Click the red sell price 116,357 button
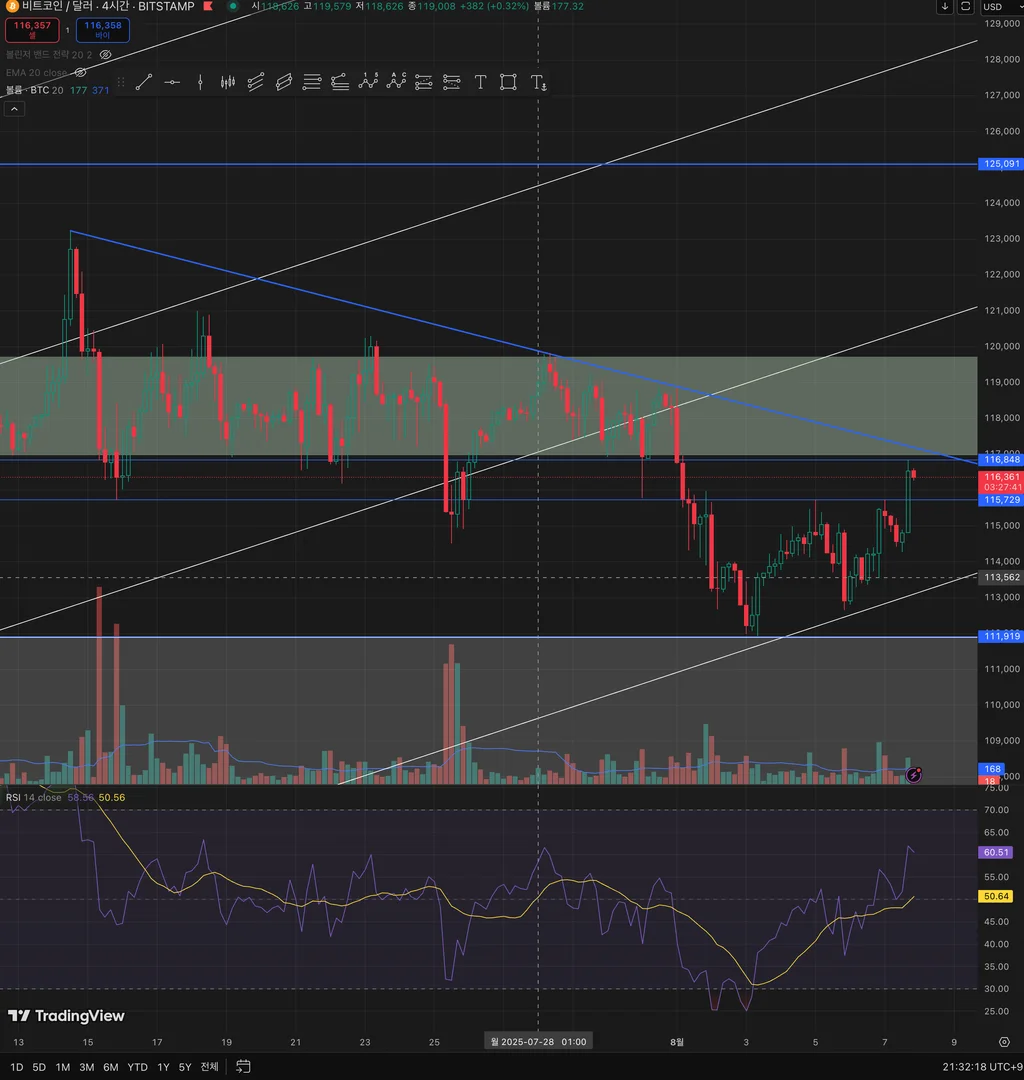1024x1080 pixels. pyautogui.click(x=32, y=30)
